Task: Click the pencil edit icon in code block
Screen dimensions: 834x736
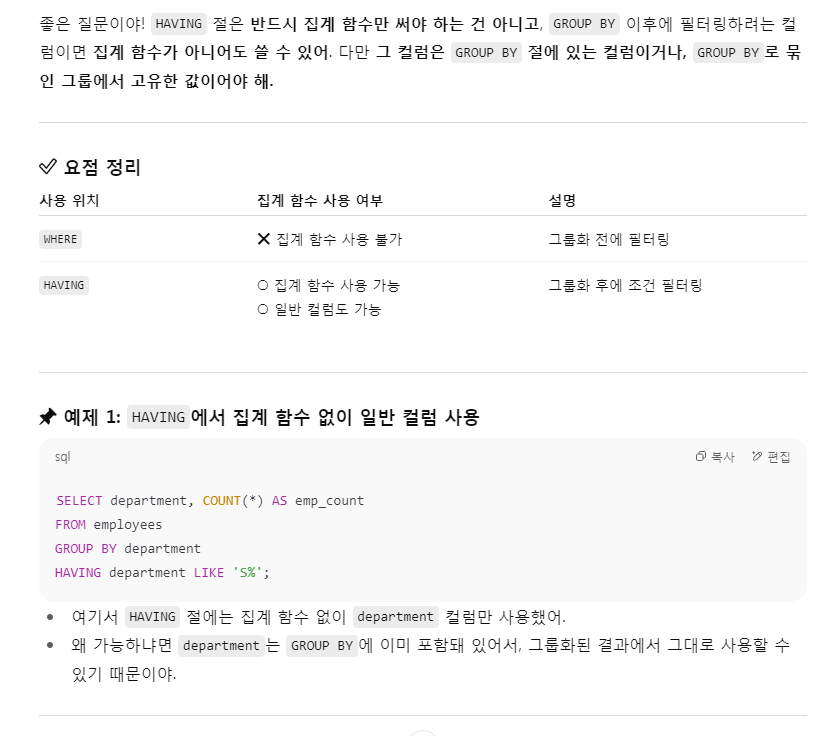Action: coord(756,456)
